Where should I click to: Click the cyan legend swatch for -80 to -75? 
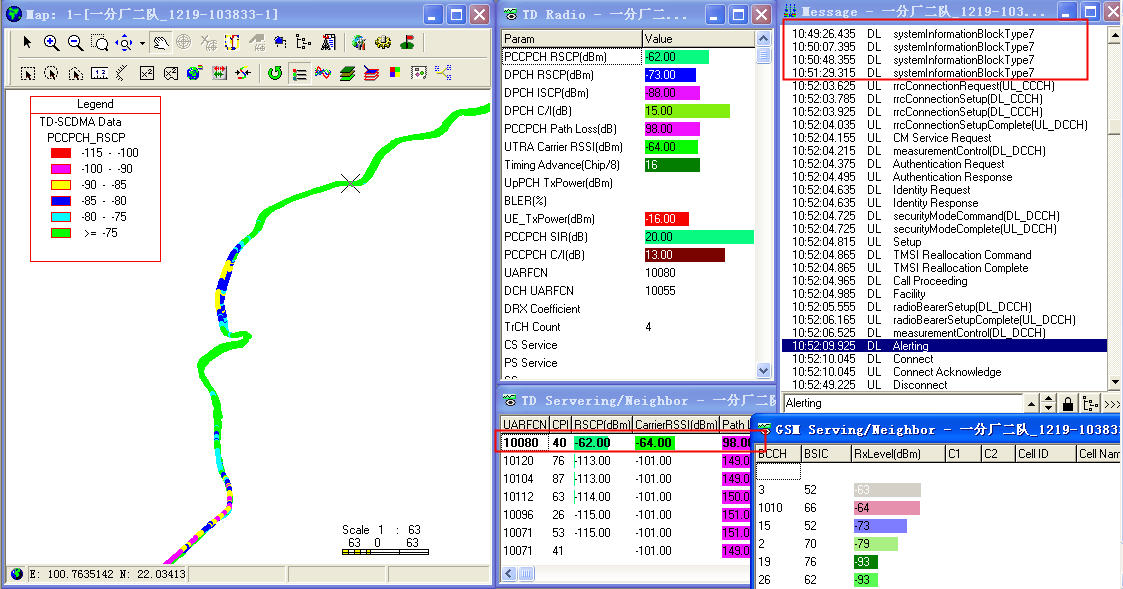[x=61, y=216]
